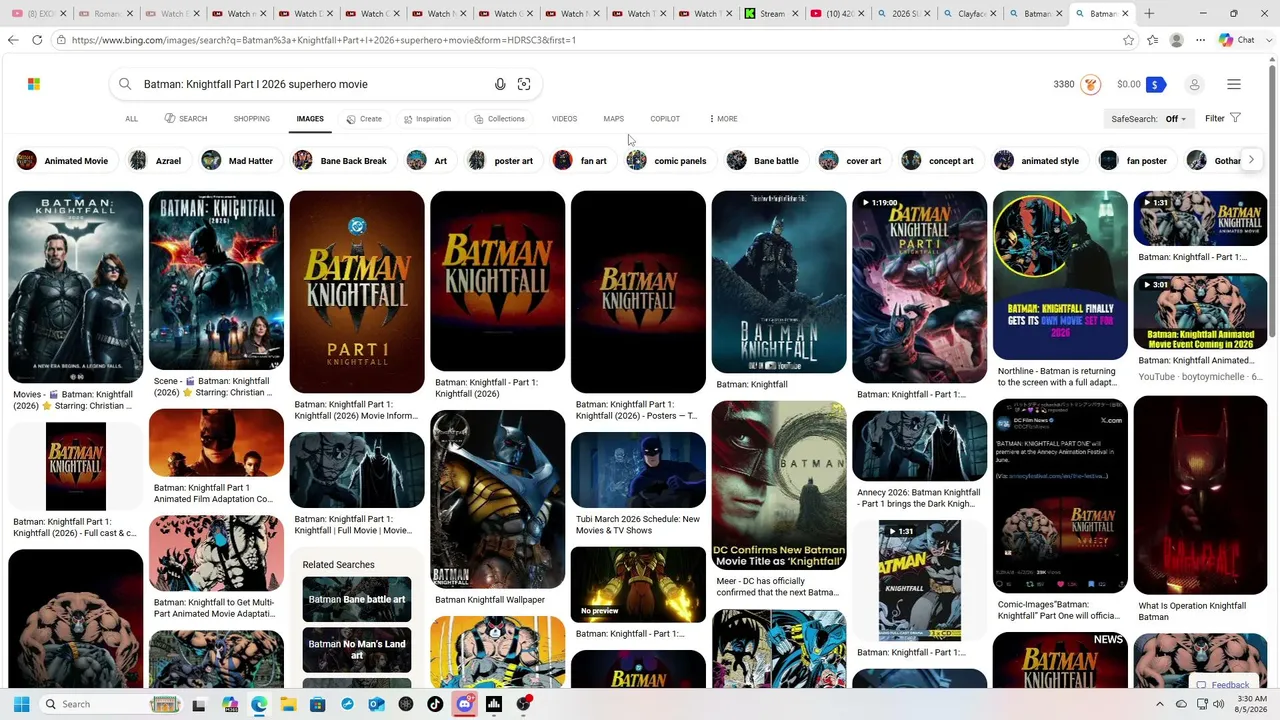Search using voice microphone icon
Viewport: 1280px width, 720px height.
click(500, 84)
